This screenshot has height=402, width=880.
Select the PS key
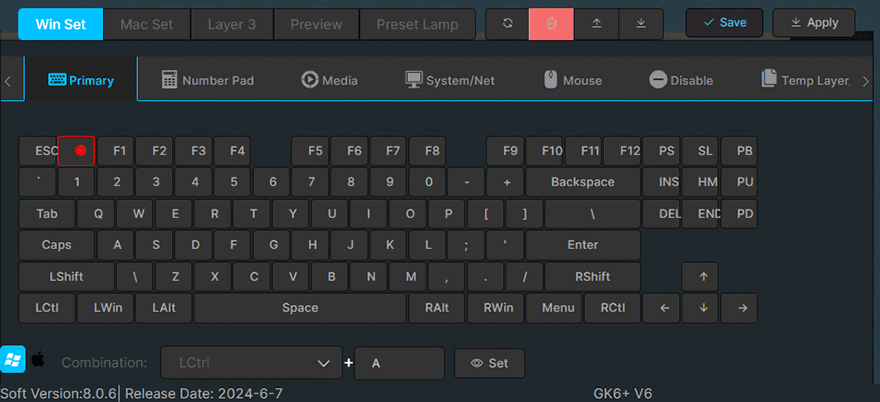[x=661, y=151]
